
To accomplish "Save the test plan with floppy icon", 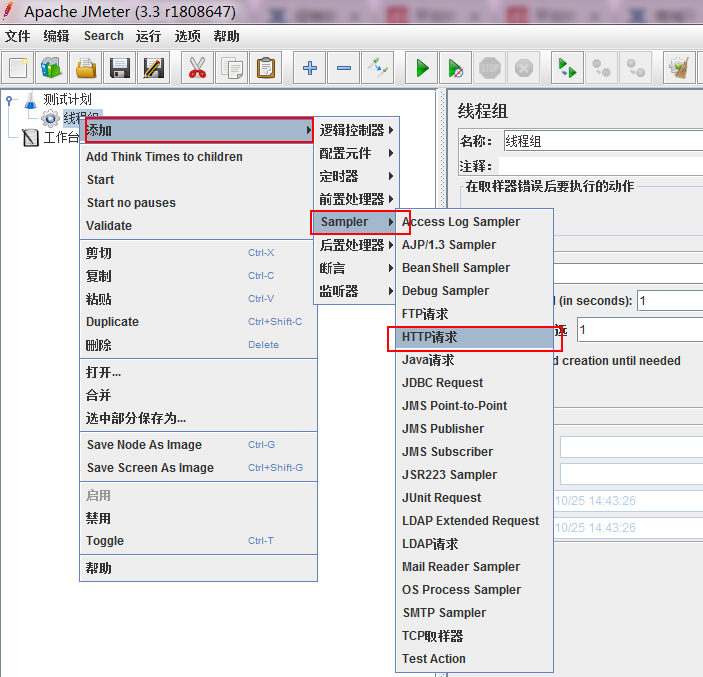I will (x=120, y=68).
